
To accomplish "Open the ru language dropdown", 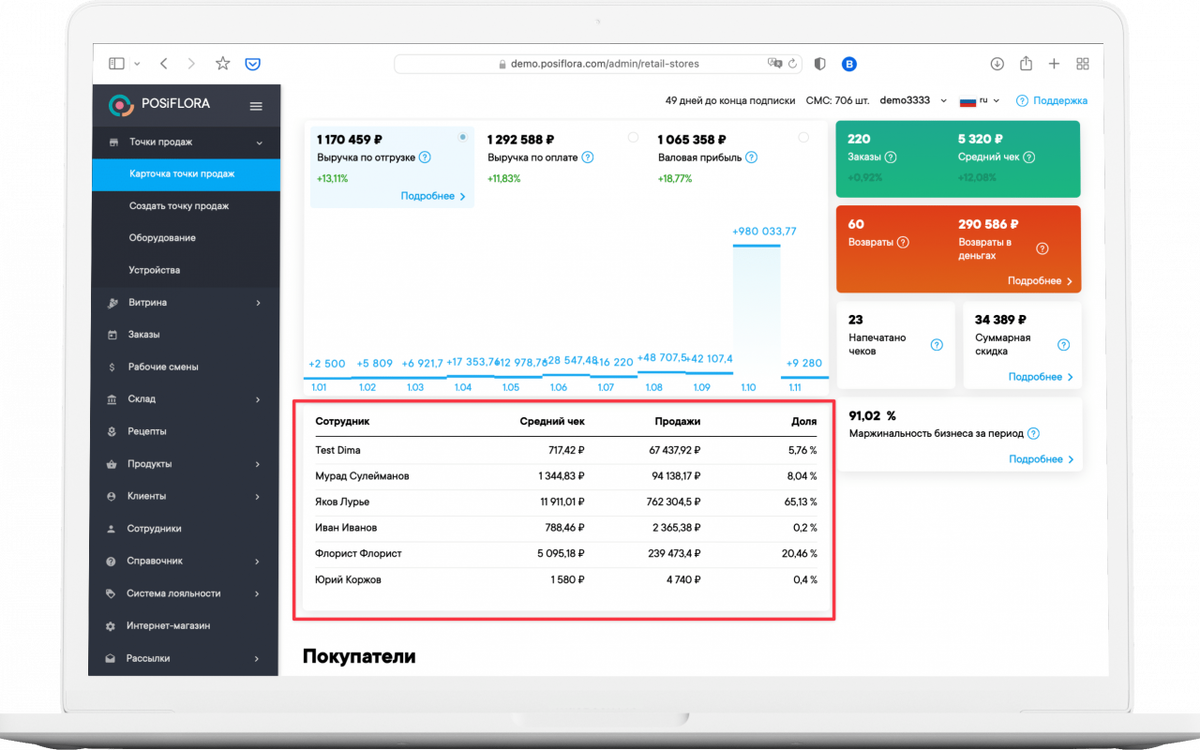I will (979, 100).
